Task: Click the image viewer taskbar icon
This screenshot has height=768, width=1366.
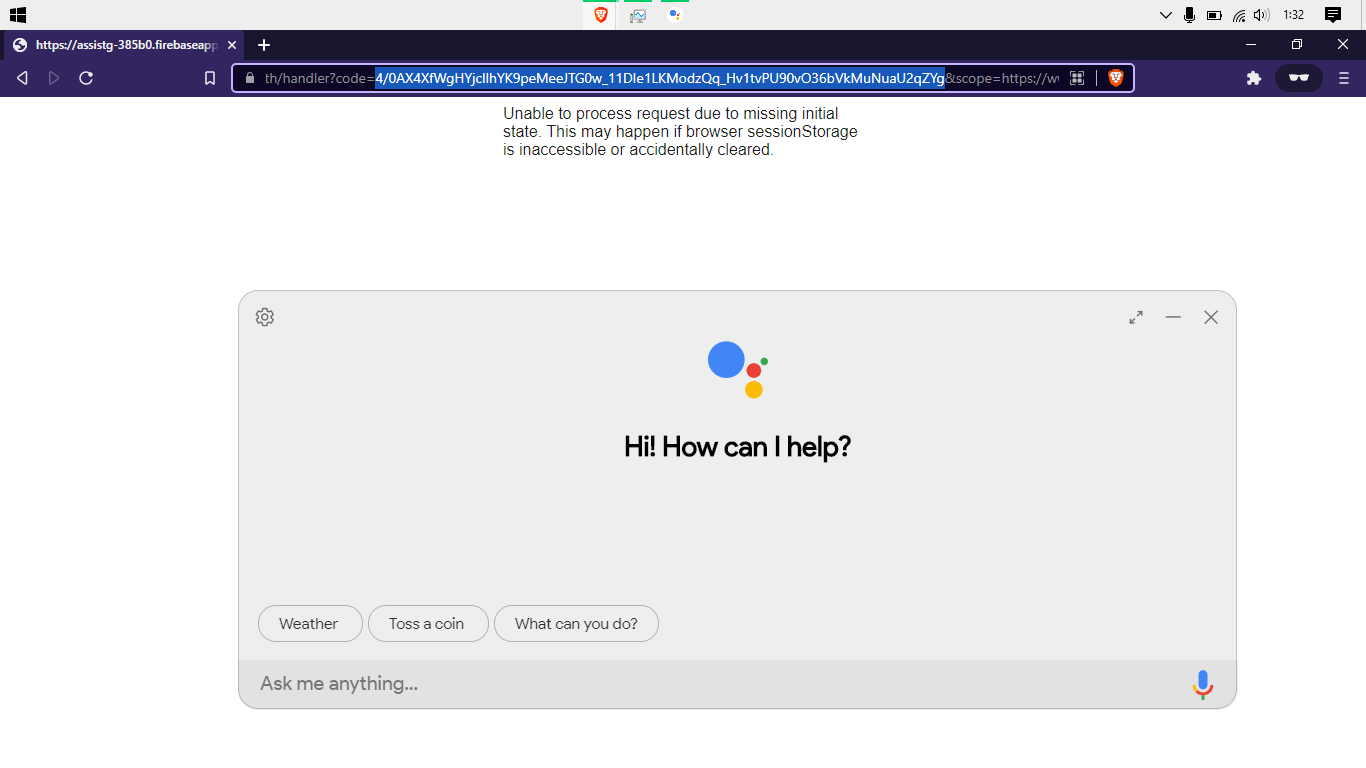Action: (x=638, y=15)
